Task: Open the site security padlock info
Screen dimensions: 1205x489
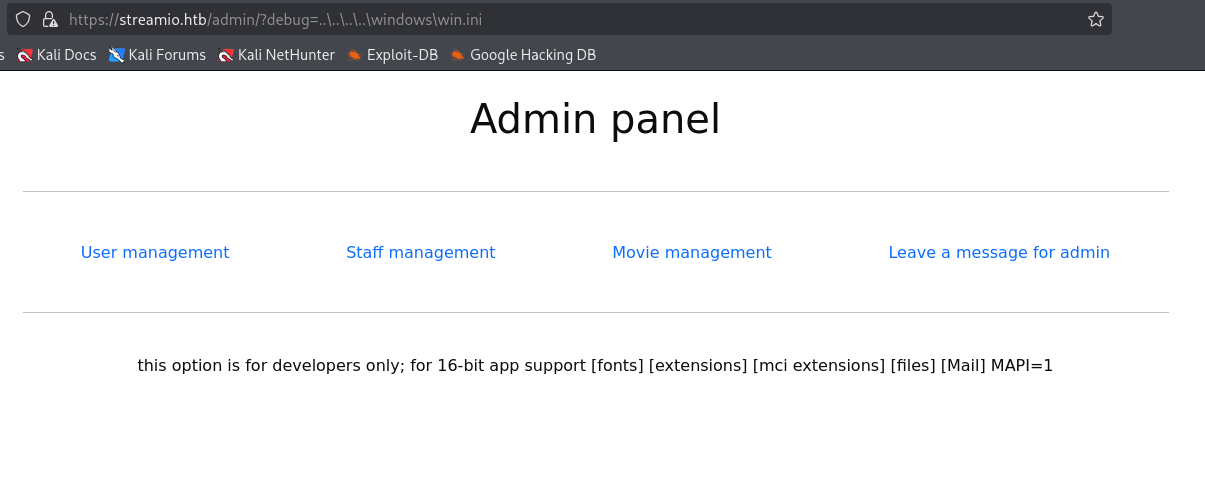Action: [49, 19]
